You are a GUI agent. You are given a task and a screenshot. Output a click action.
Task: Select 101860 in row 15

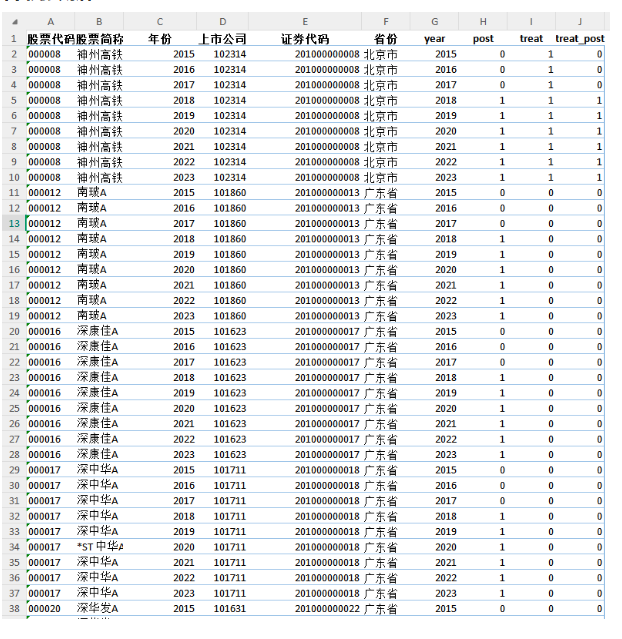223,254
